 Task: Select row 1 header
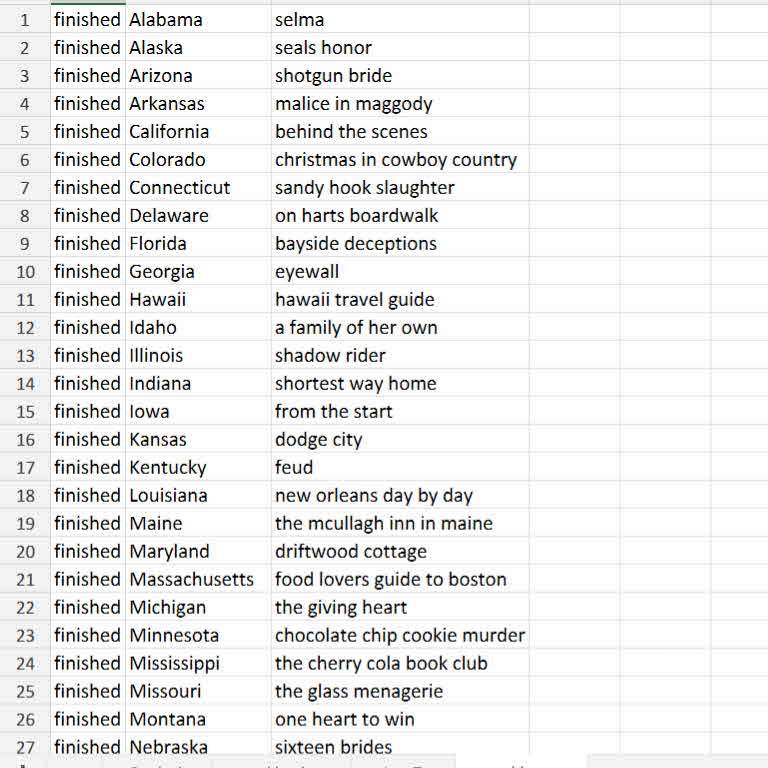[25, 19]
